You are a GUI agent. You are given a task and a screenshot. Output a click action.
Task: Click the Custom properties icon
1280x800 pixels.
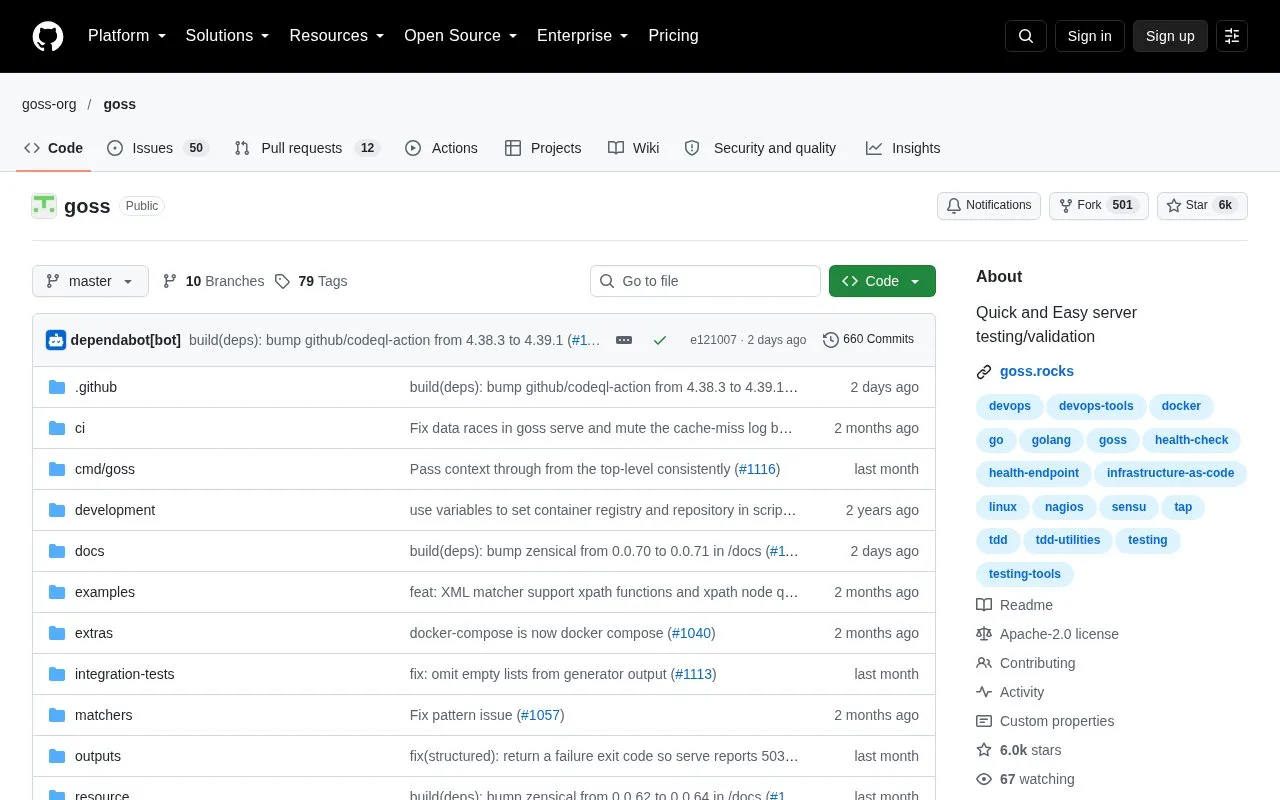coord(984,721)
